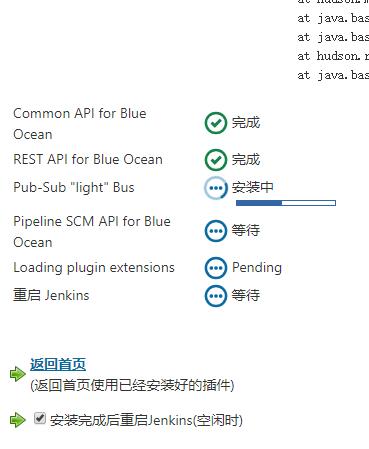
Task: Click the 重启 Jenkins row label
Action: click(51, 295)
